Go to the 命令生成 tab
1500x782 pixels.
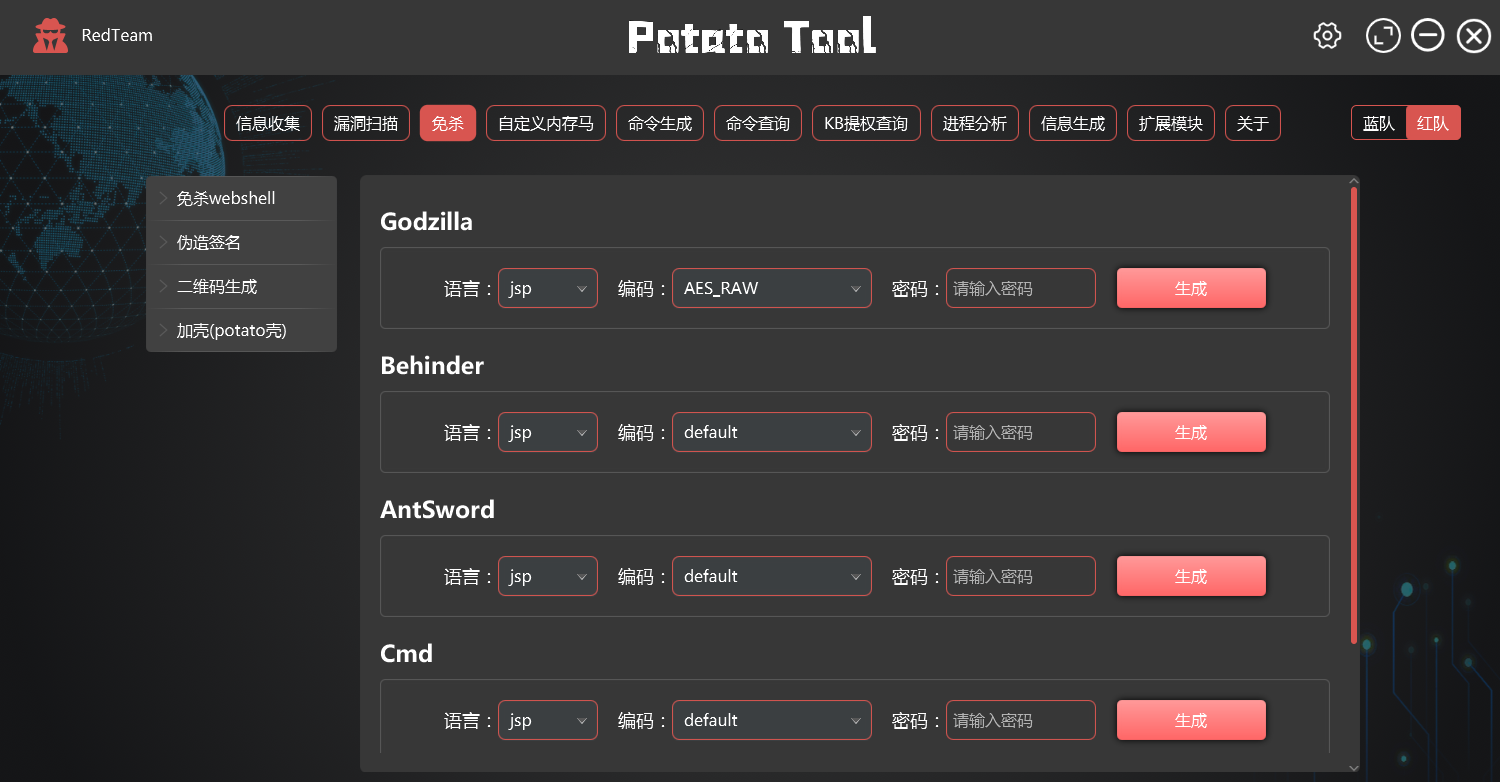(x=660, y=123)
